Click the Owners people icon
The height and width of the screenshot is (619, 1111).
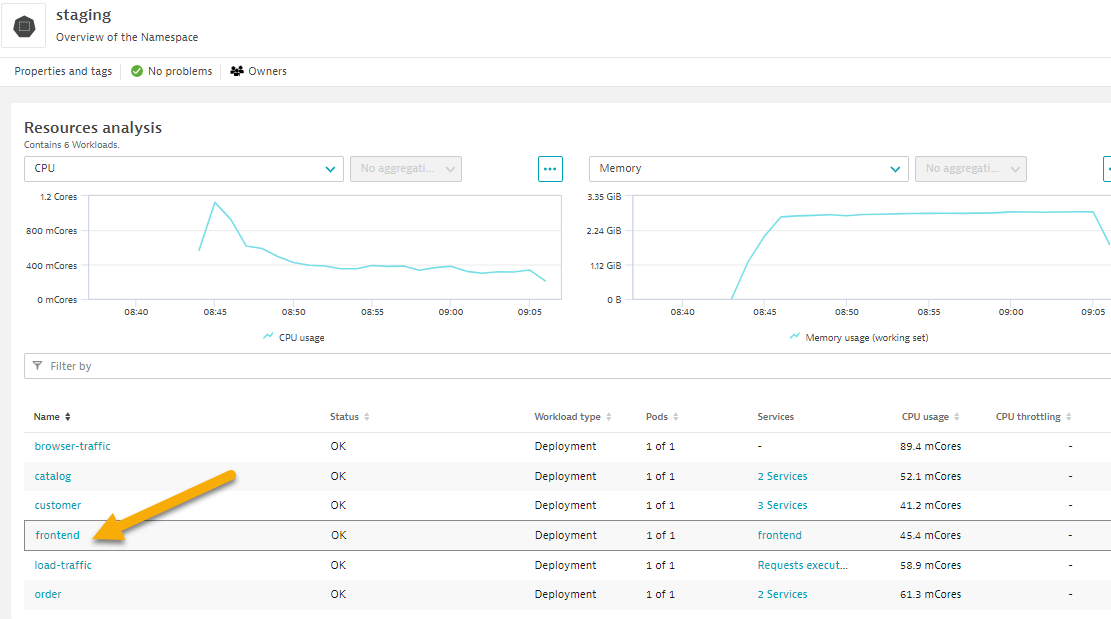[x=237, y=72]
